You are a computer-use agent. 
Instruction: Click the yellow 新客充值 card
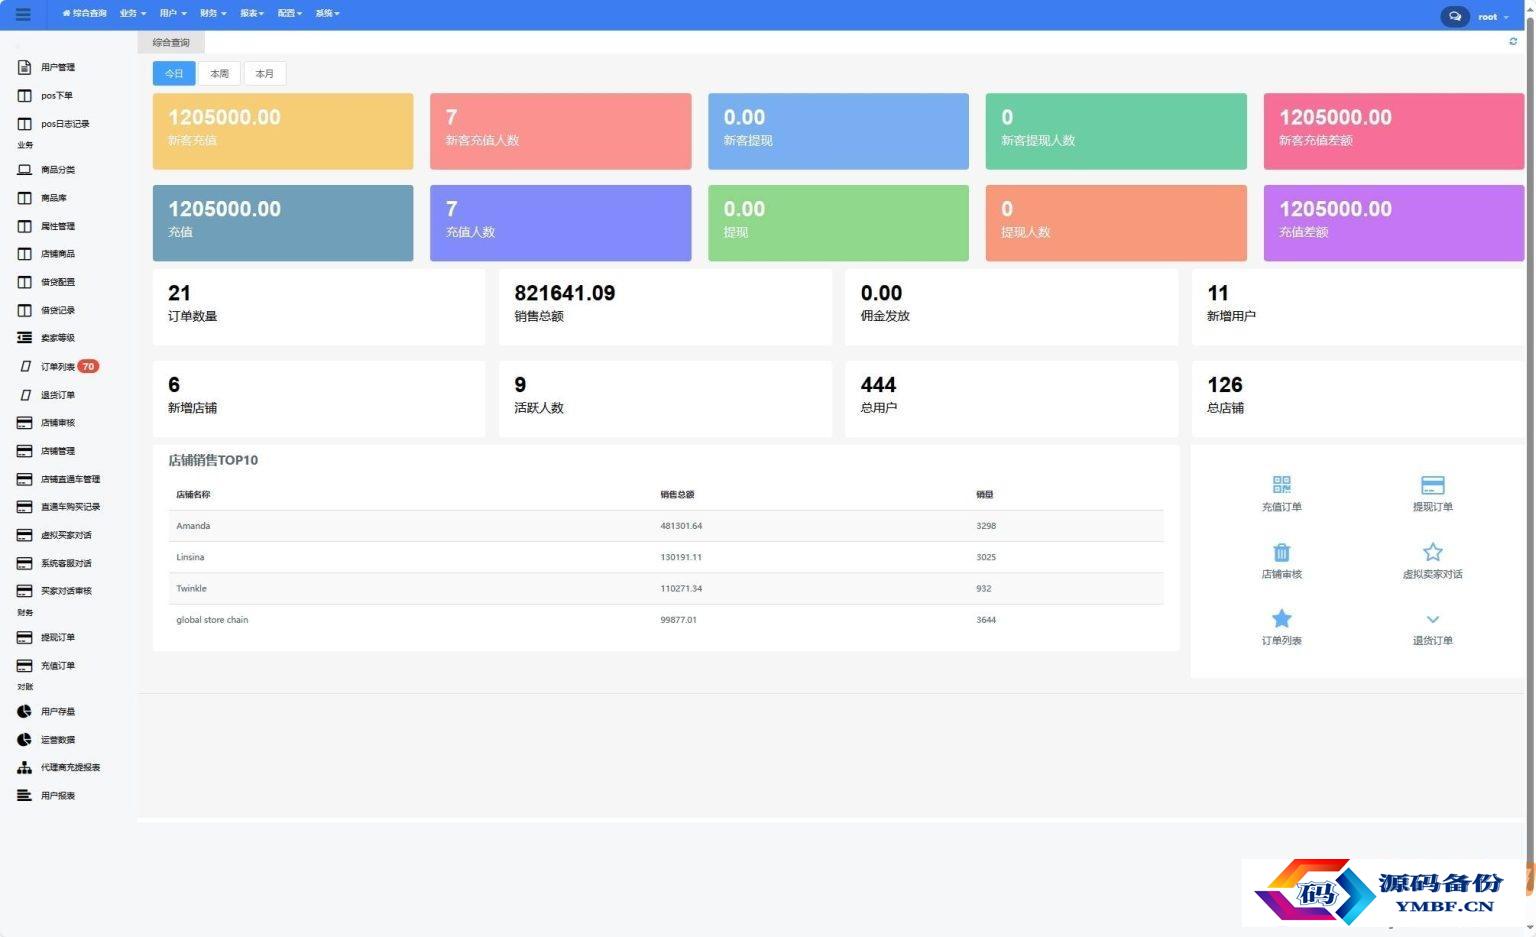click(x=283, y=131)
